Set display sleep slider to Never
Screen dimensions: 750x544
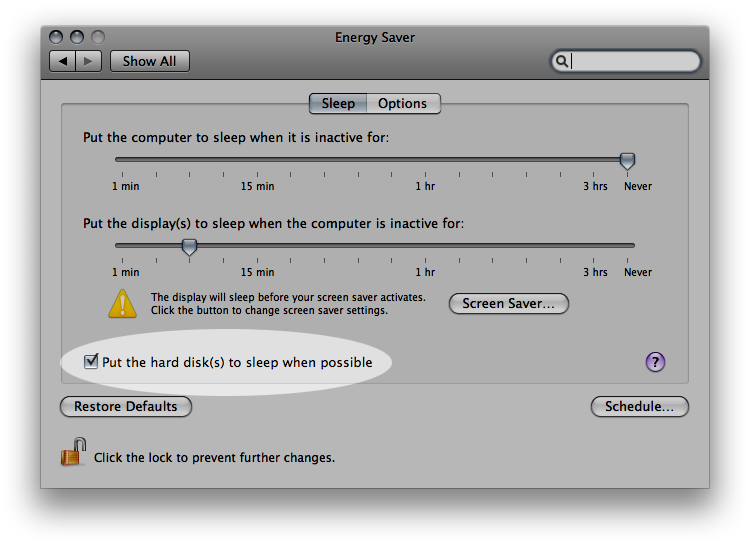point(628,245)
